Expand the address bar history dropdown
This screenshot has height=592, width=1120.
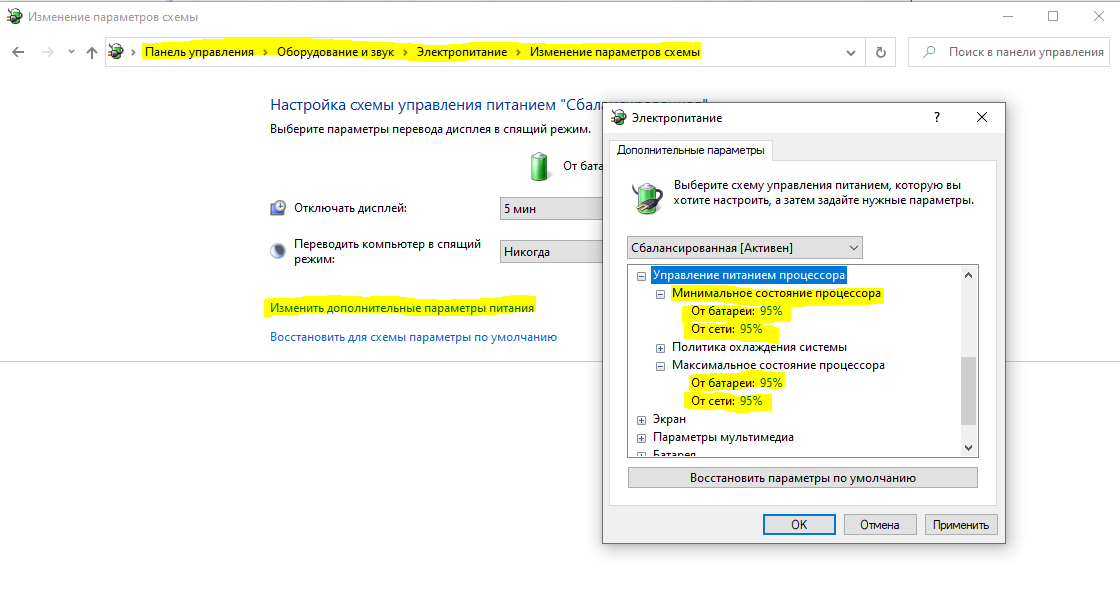(850, 53)
